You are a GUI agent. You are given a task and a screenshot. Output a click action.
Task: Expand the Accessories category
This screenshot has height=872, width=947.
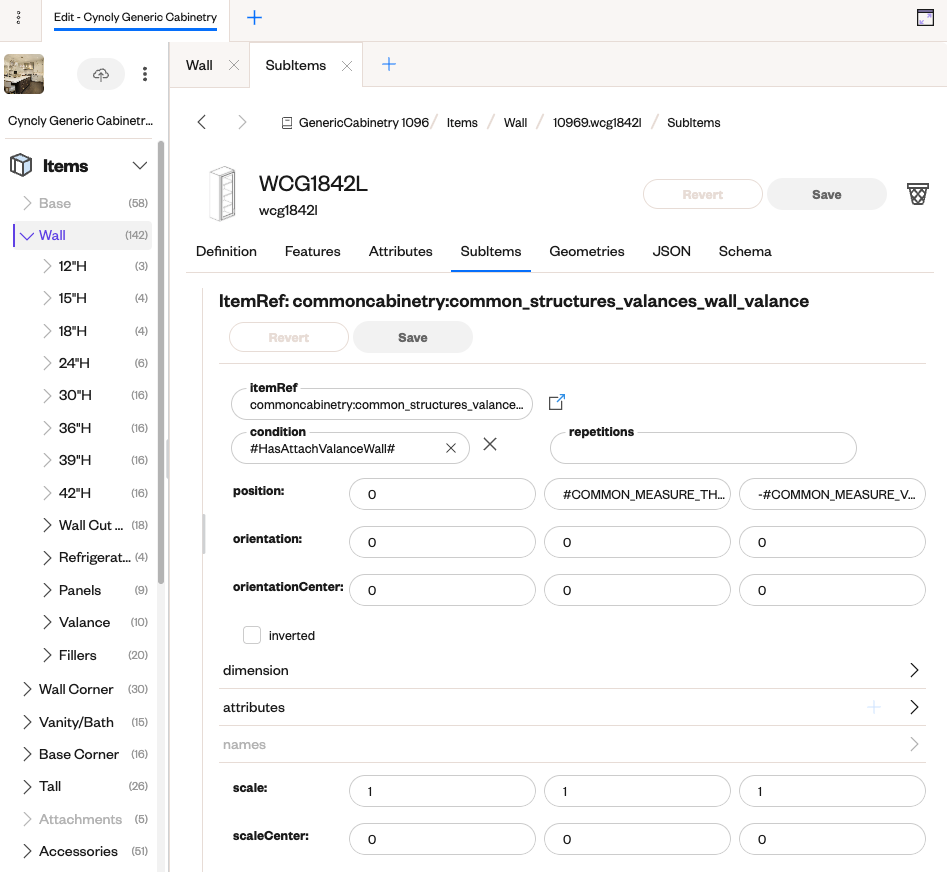click(x=27, y=851)
